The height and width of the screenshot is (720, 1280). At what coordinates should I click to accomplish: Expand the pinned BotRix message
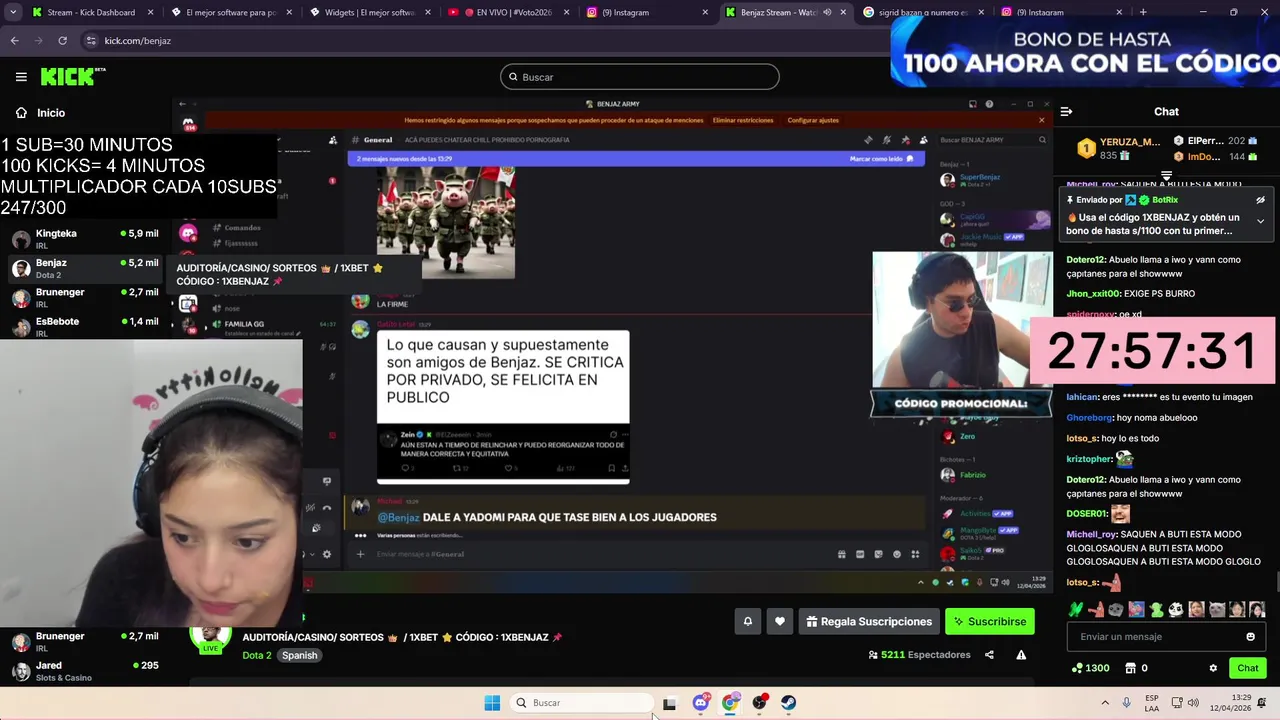coord(1261,221)
